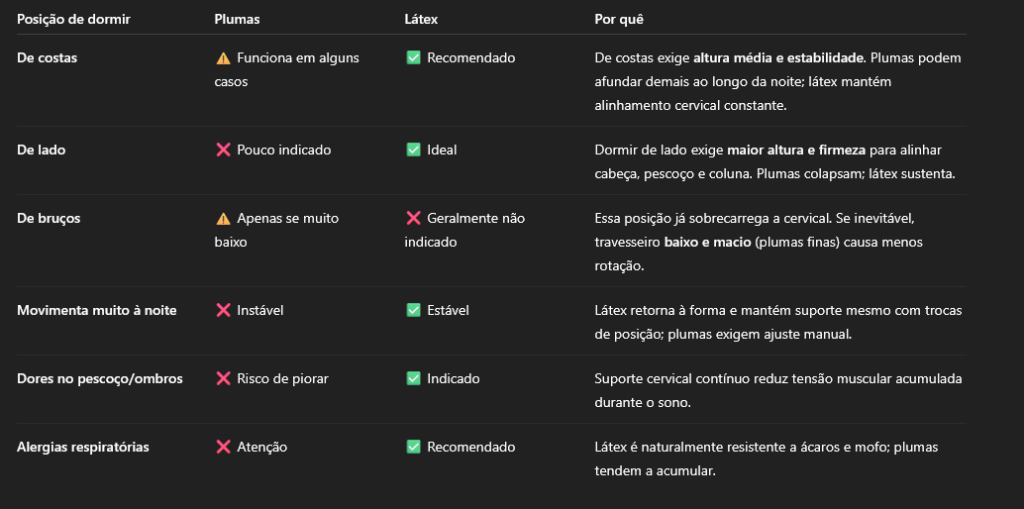The width and height of the screenshot is (1024, 509).
Task: Click the "Por quê" column header
Action: point(619,19)
